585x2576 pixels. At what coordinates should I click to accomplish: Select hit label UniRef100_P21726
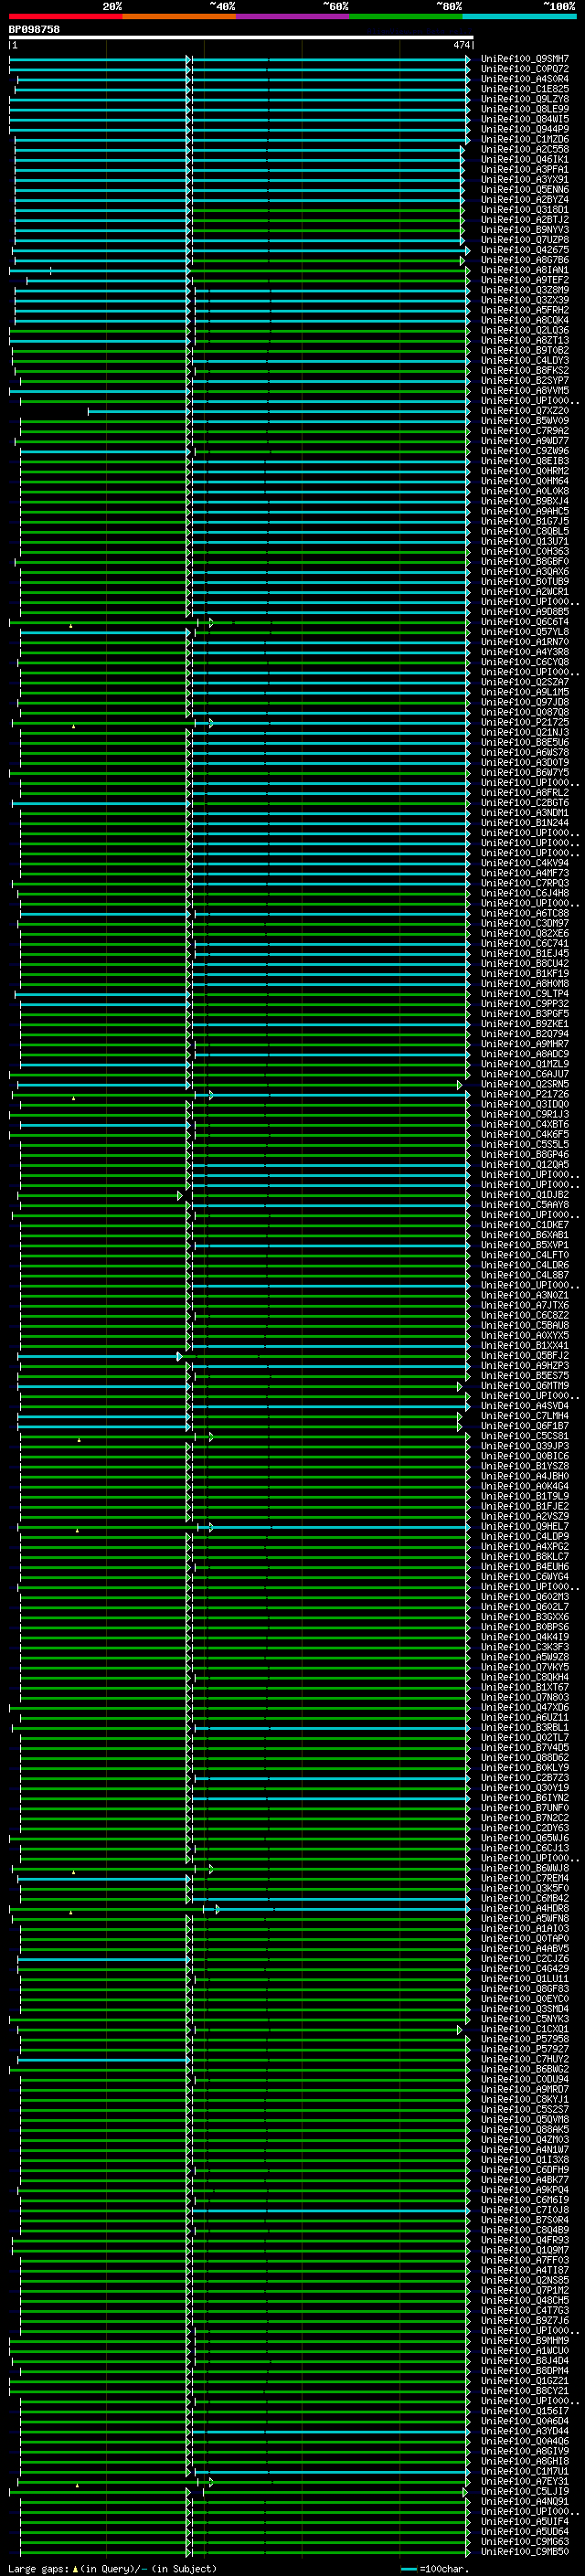525,1094
